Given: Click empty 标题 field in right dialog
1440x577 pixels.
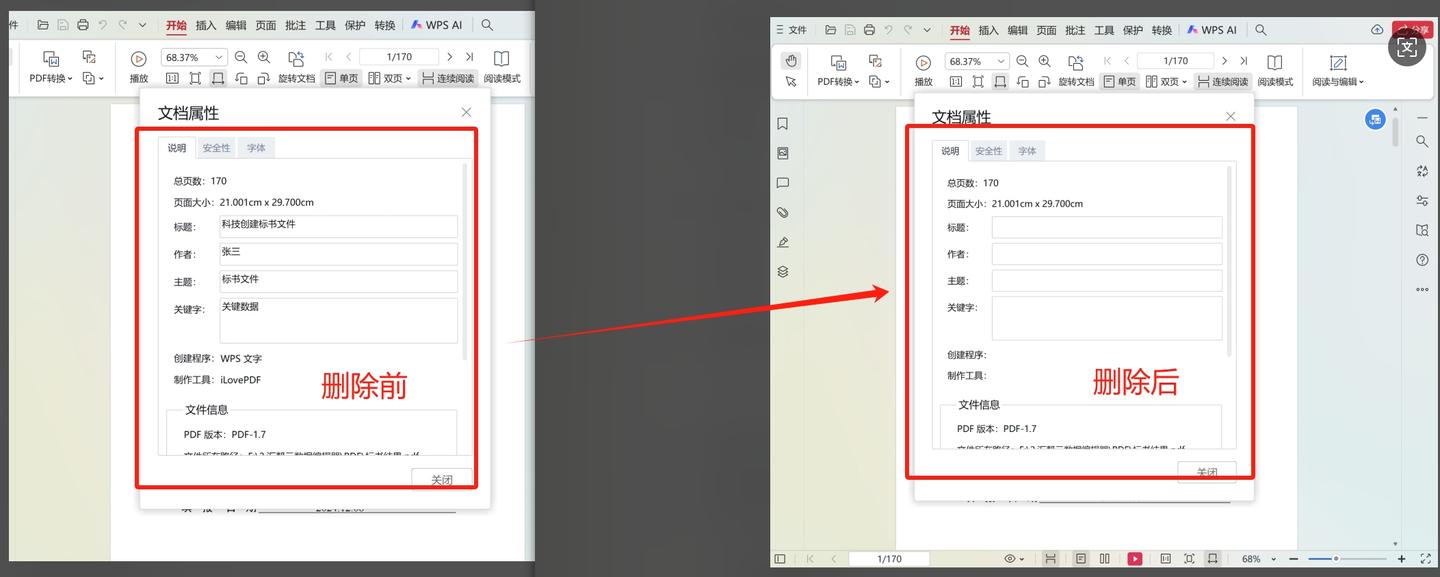Looking at the screenshot, I should [x=1107, y=227].
